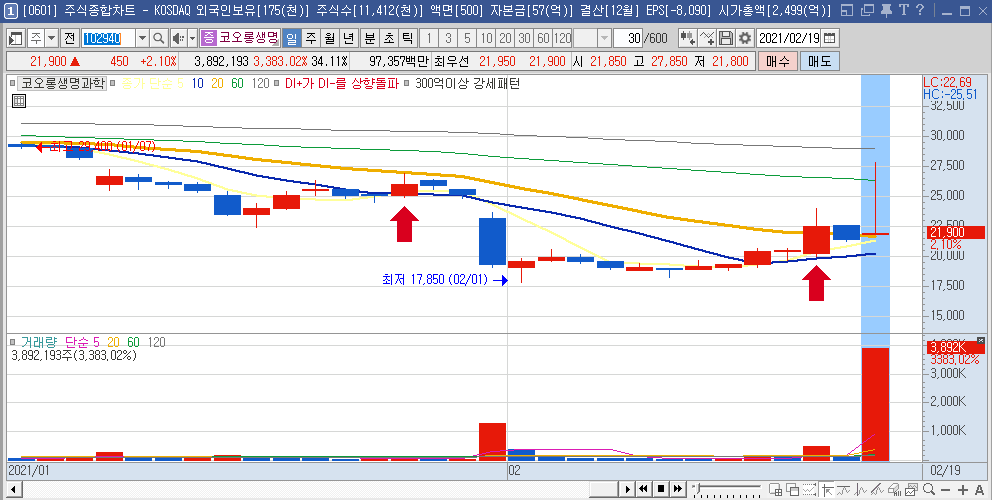992x500 pixels.
Task: Add a candle indicator to chart
Action: point(688,39)
